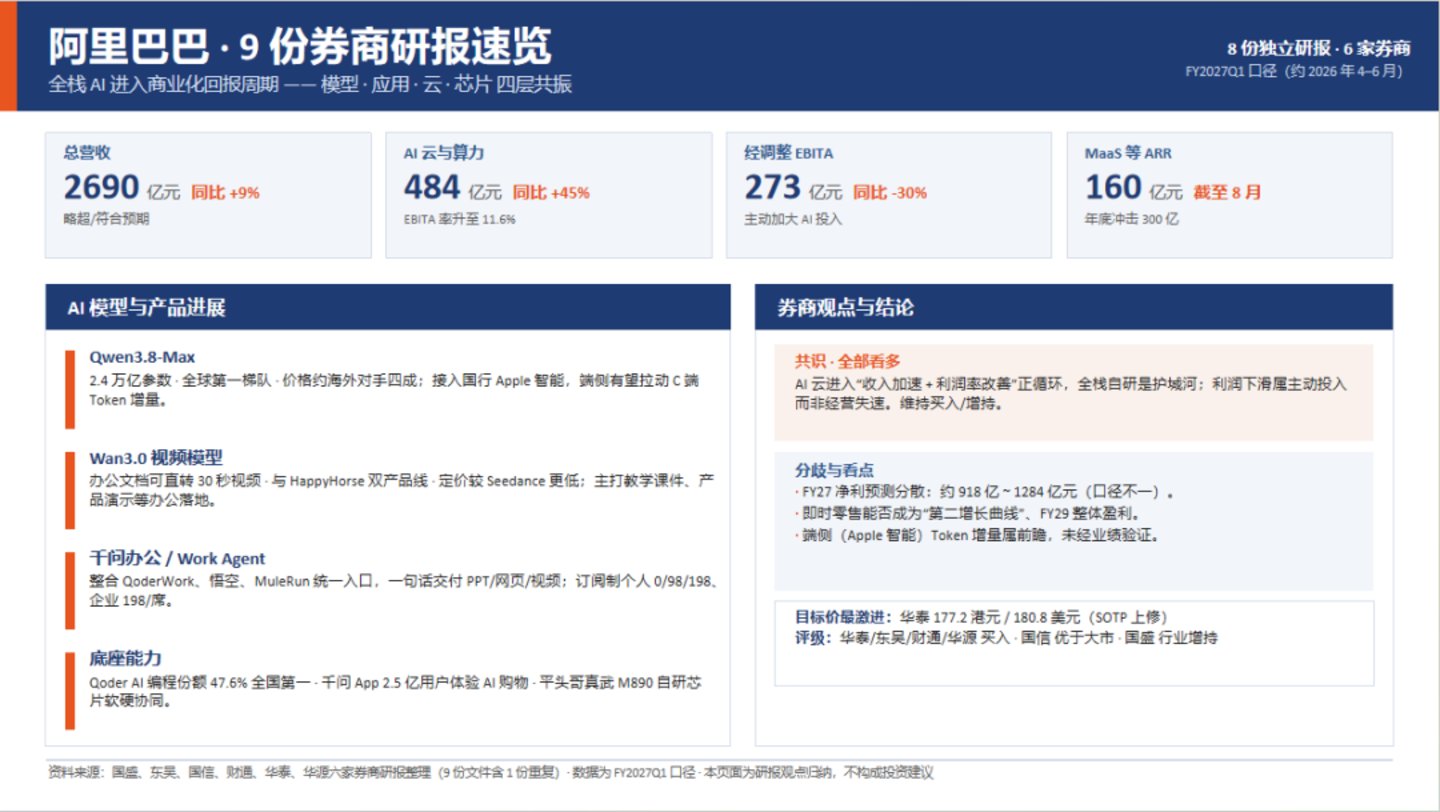The image size is (1440, 812).
Task: Select the 分歧与看点 heading
Action: 834,469
